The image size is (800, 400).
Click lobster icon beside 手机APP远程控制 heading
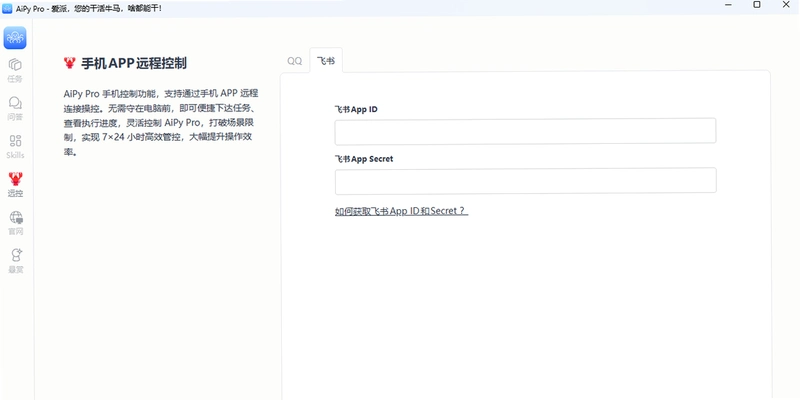[x=70, y=63]
